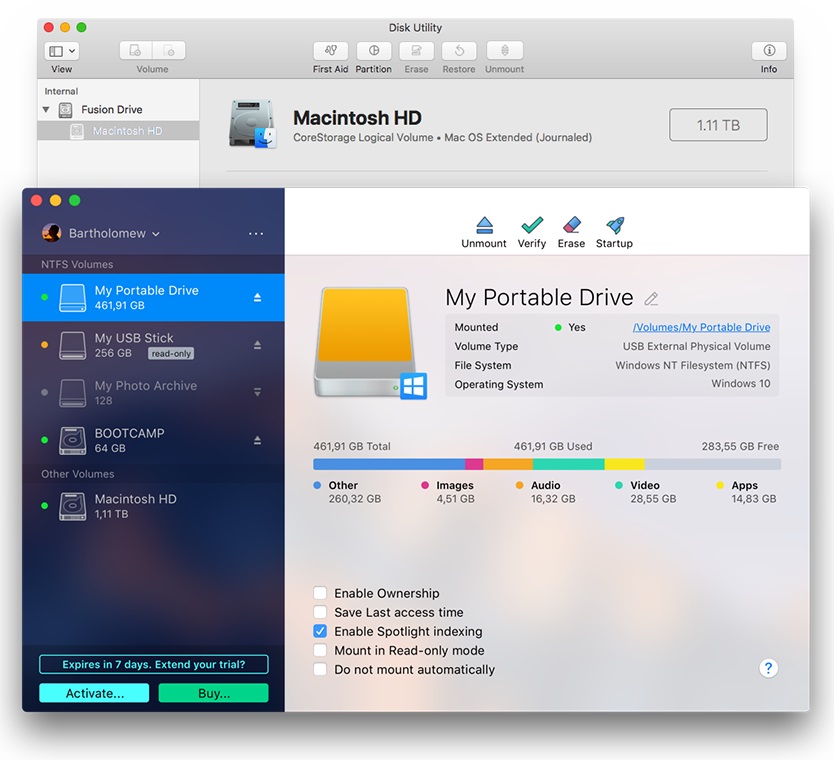This screenshot has width=834, height=760.
Task: Uncheck Enable Spotlight indexing
Action: click(x=320, y=631)
